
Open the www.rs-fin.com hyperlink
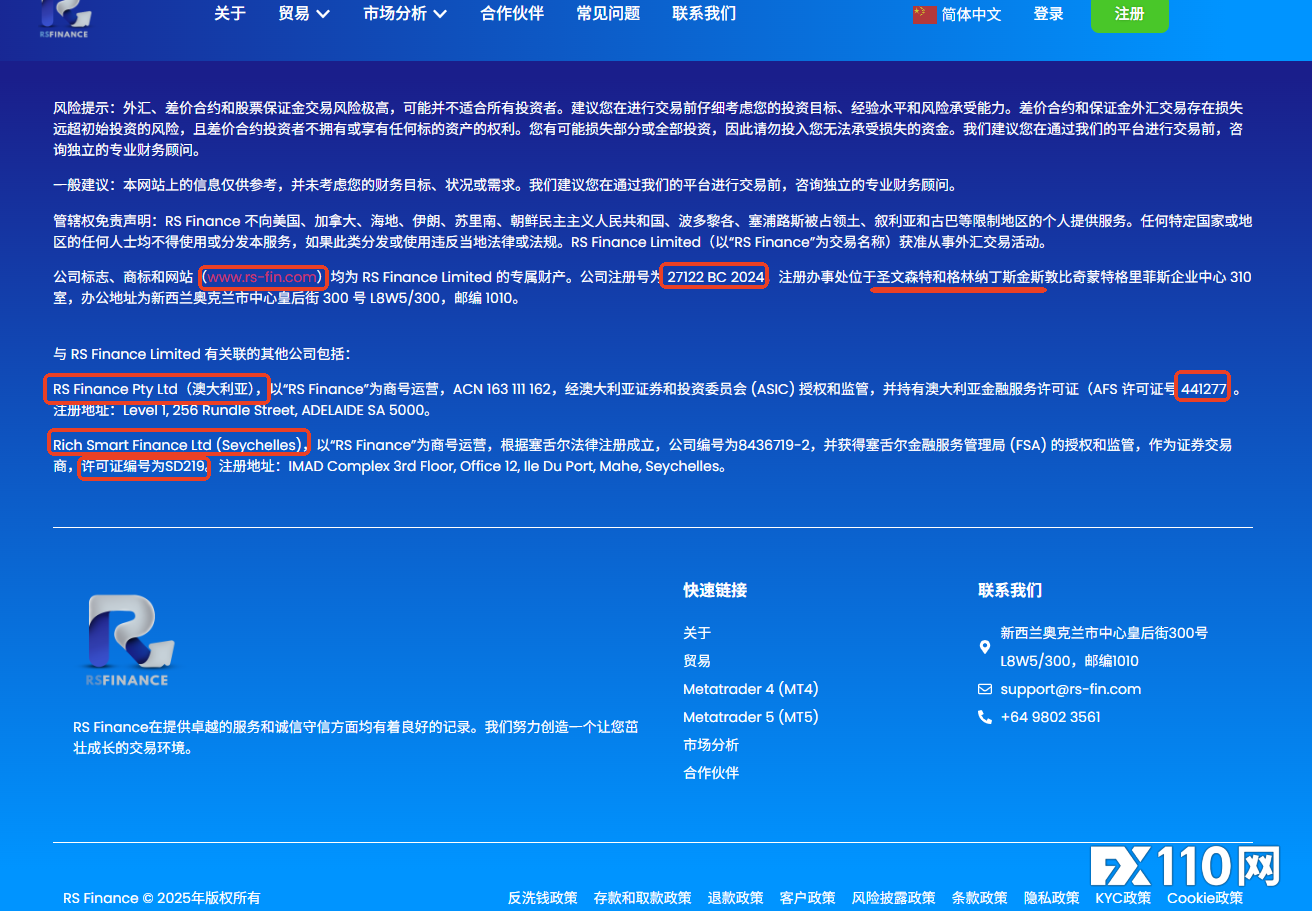point(261,277)
